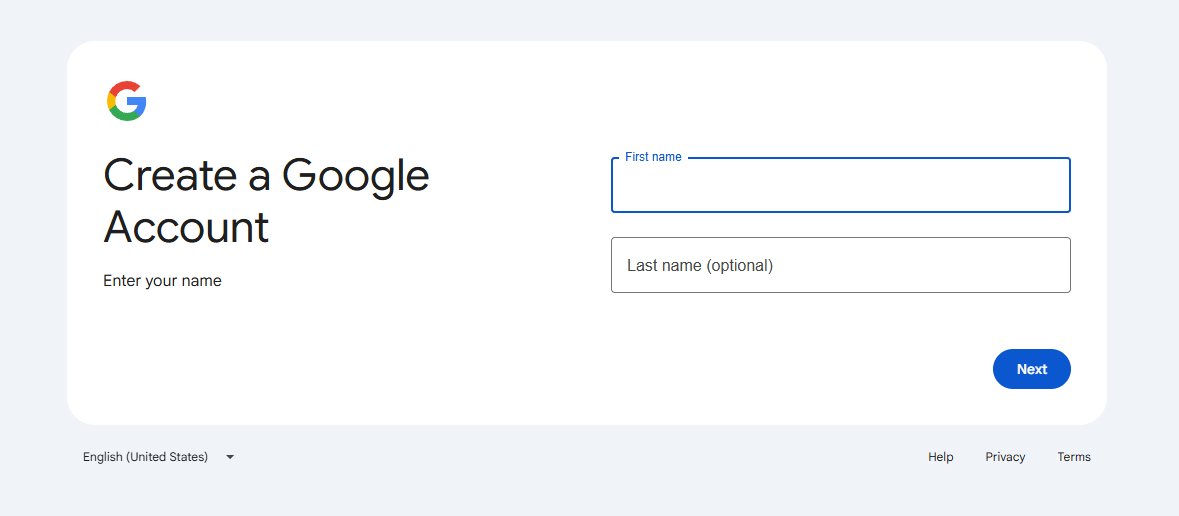Click the word Account in the heading
The width and height of the screenshot is (1179, 516).
pyautogui.click(x=186, y=227)
